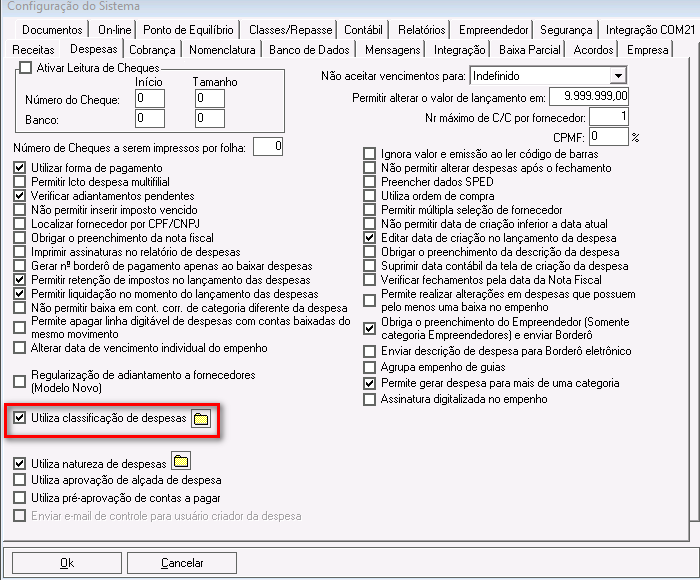Toggle Gerar nº borderô de pagamento checkbox

click(x=20, y=266)
